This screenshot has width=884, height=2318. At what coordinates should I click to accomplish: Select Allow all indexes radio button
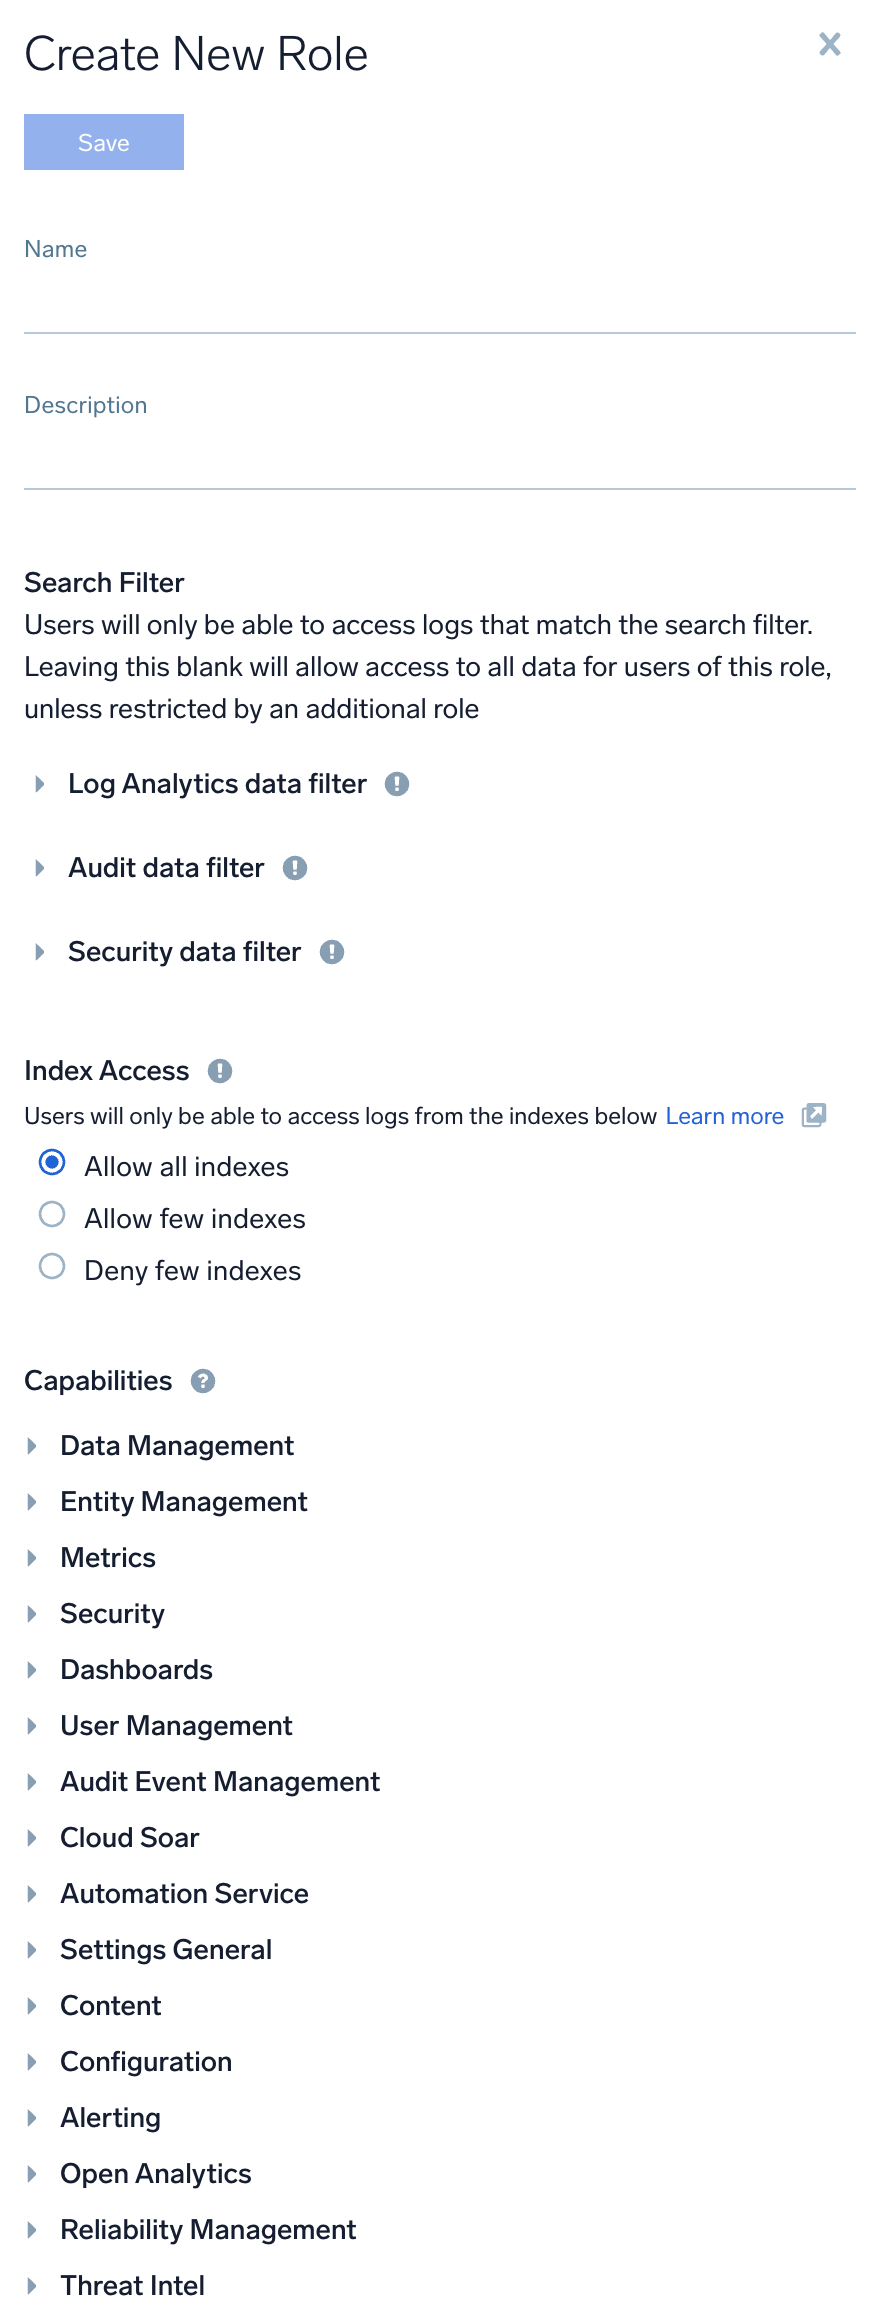pyautogui.click(x=52, y=1163)
